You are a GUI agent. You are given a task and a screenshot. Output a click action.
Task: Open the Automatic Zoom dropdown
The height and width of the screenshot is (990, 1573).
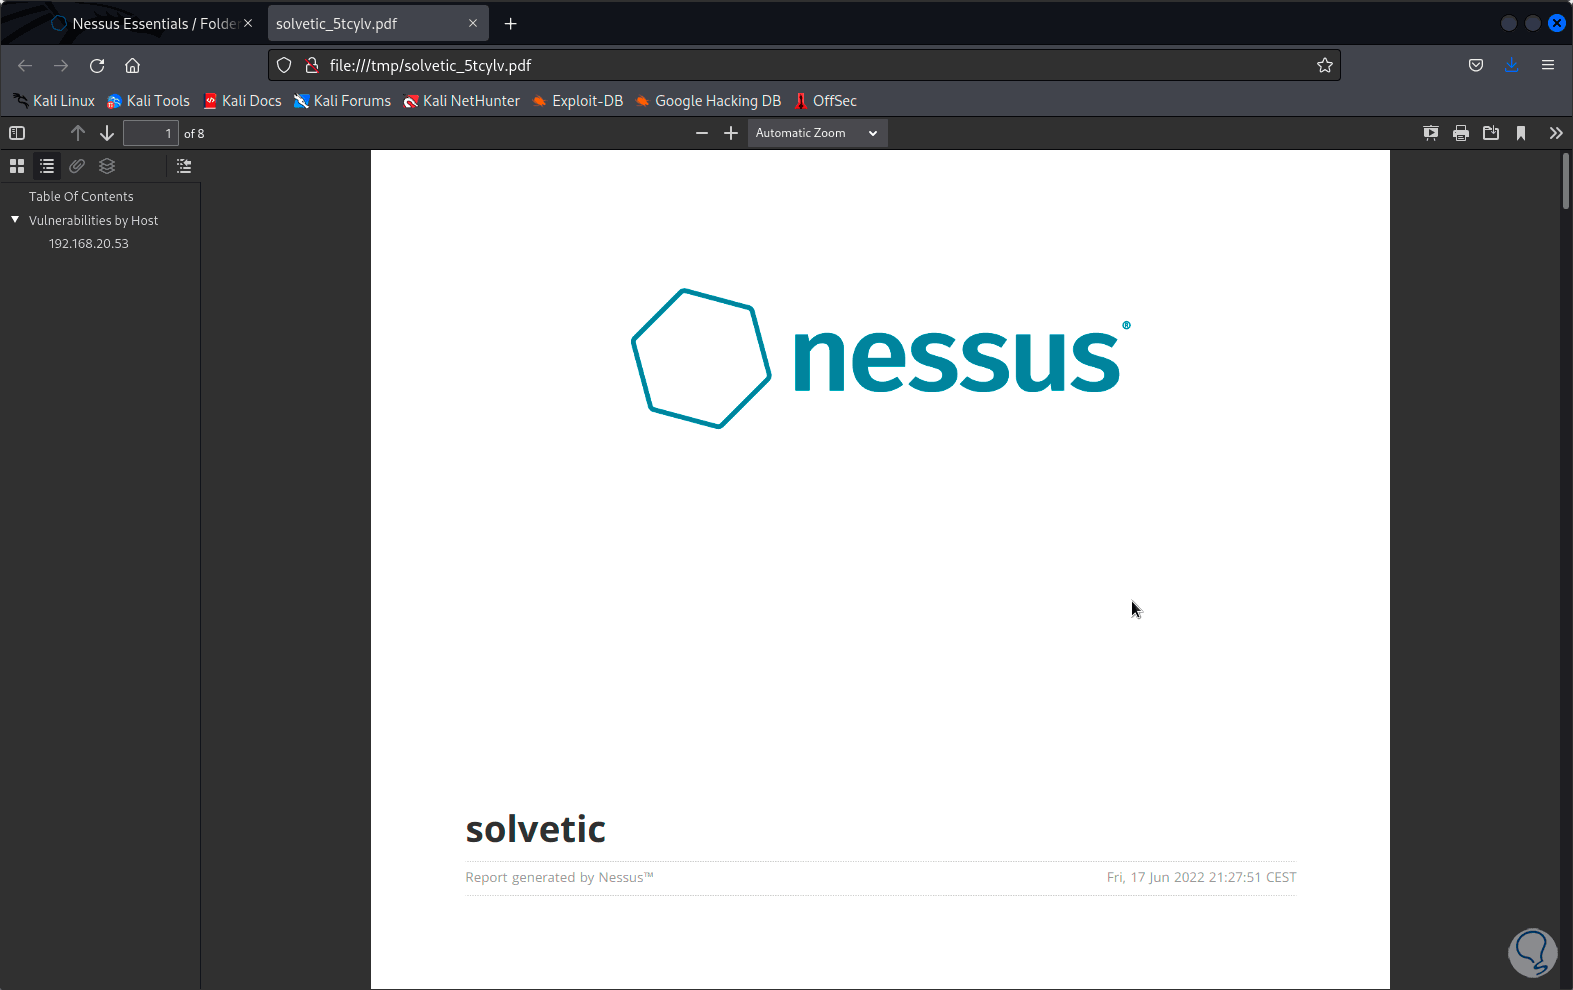click(817, 133)
